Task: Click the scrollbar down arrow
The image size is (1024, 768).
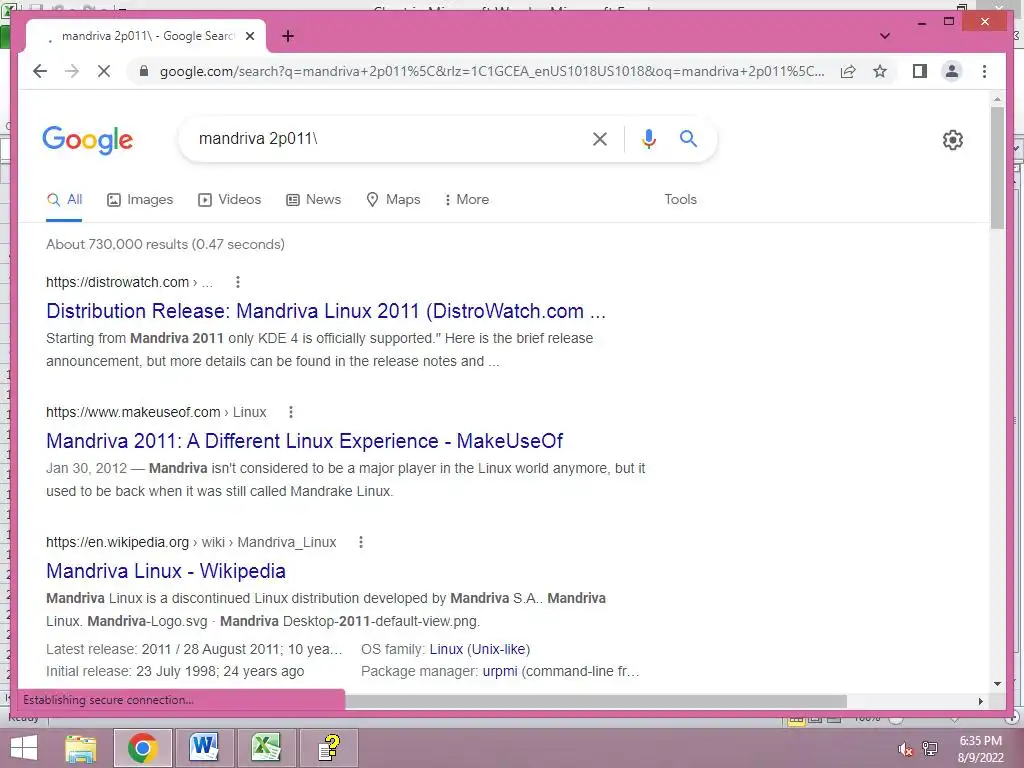Action: (x=997, y=683)
